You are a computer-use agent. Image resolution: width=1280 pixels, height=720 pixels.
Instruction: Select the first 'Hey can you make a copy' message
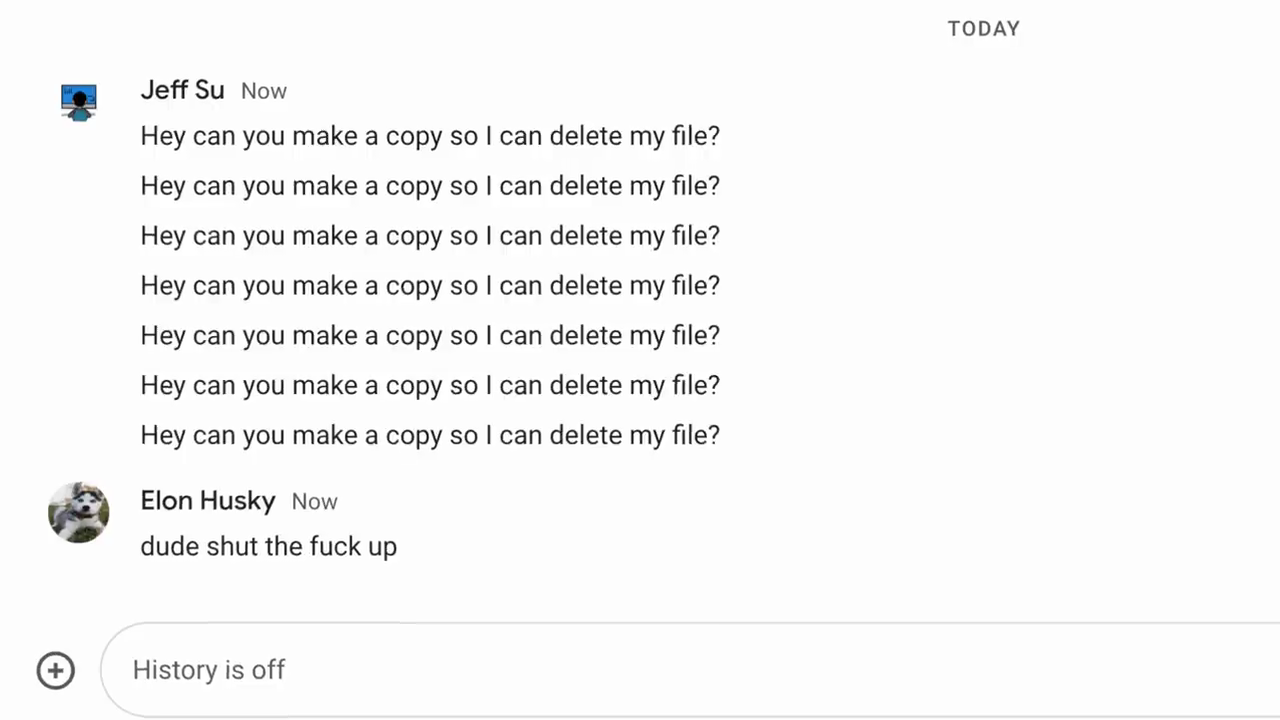pos(430,136)
